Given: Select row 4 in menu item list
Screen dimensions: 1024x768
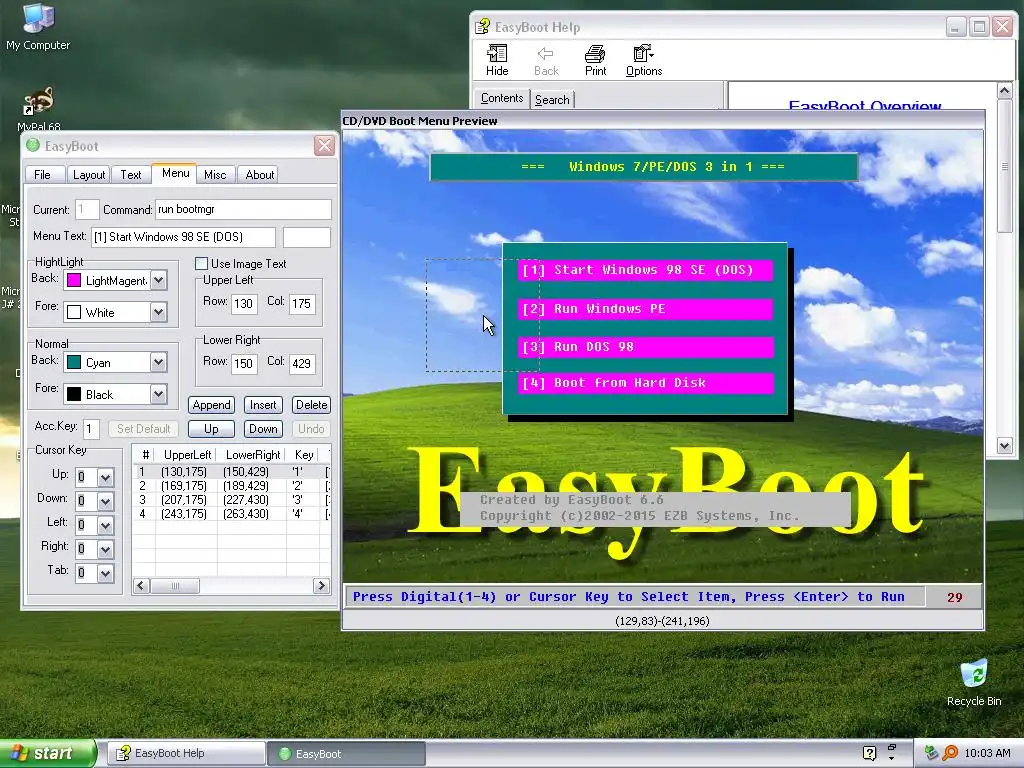Looking at the screenshot, I should pos(232,514).
